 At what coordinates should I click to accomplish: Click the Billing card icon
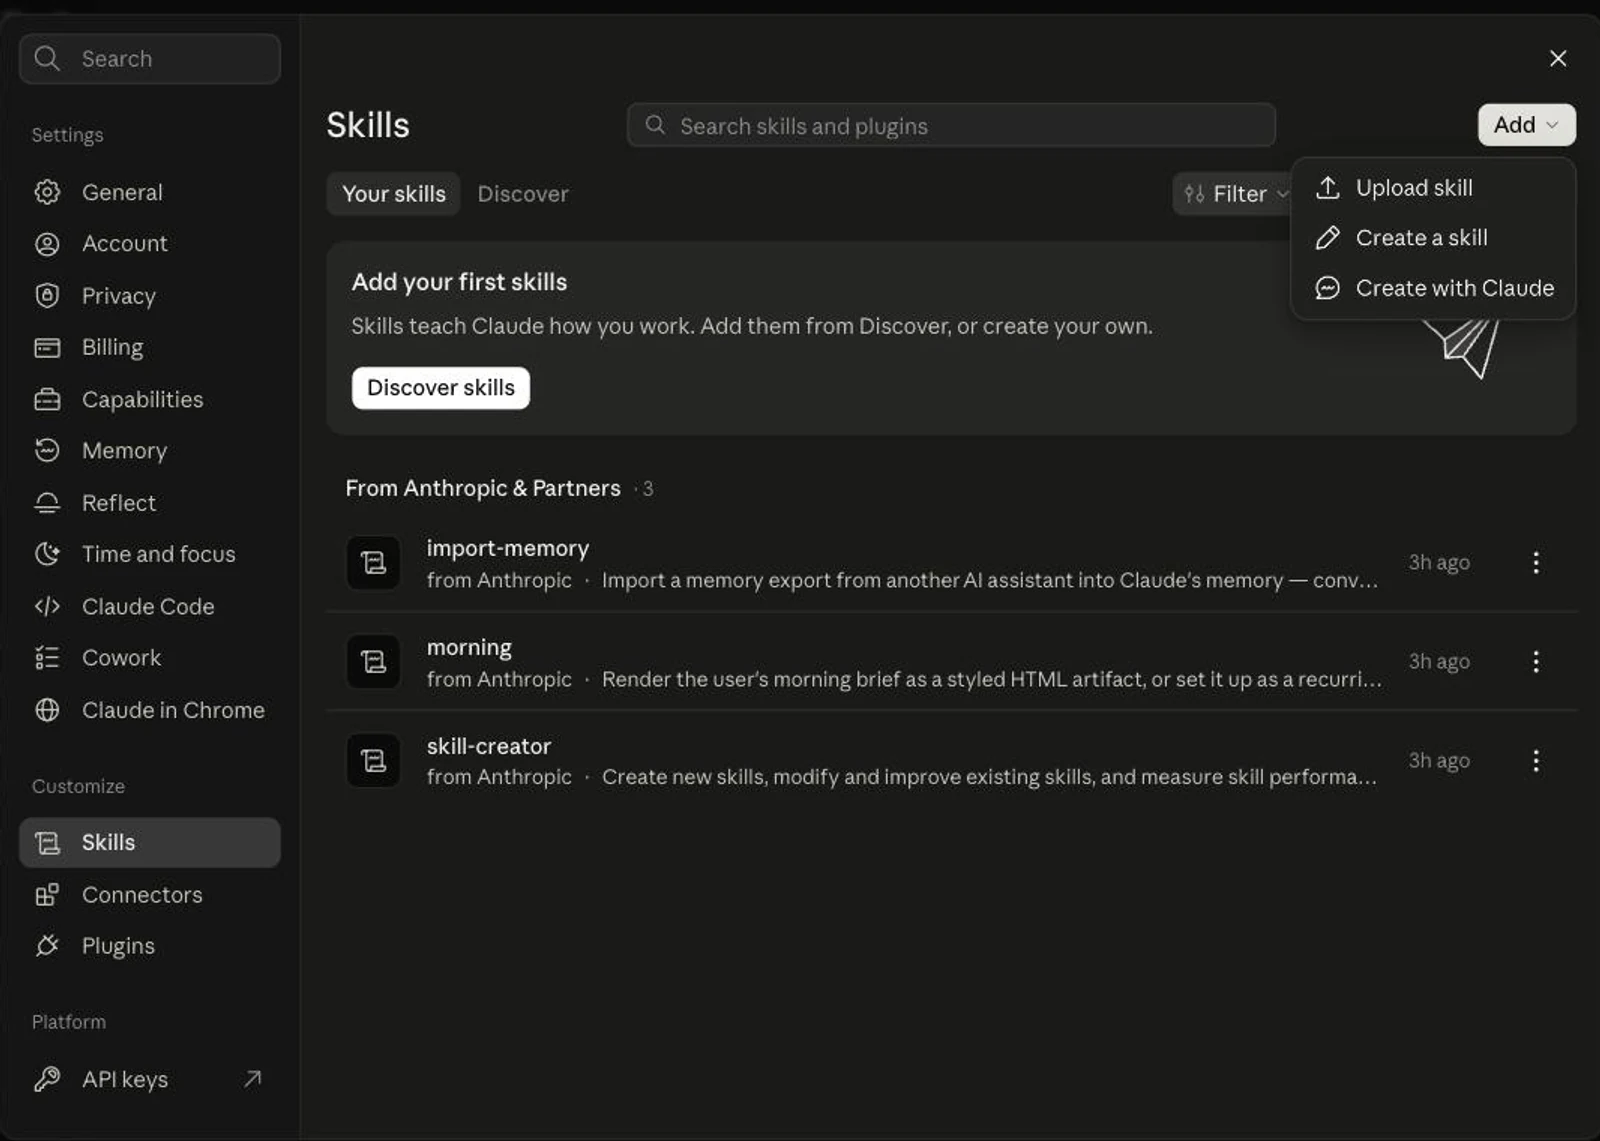pos(47,347)
